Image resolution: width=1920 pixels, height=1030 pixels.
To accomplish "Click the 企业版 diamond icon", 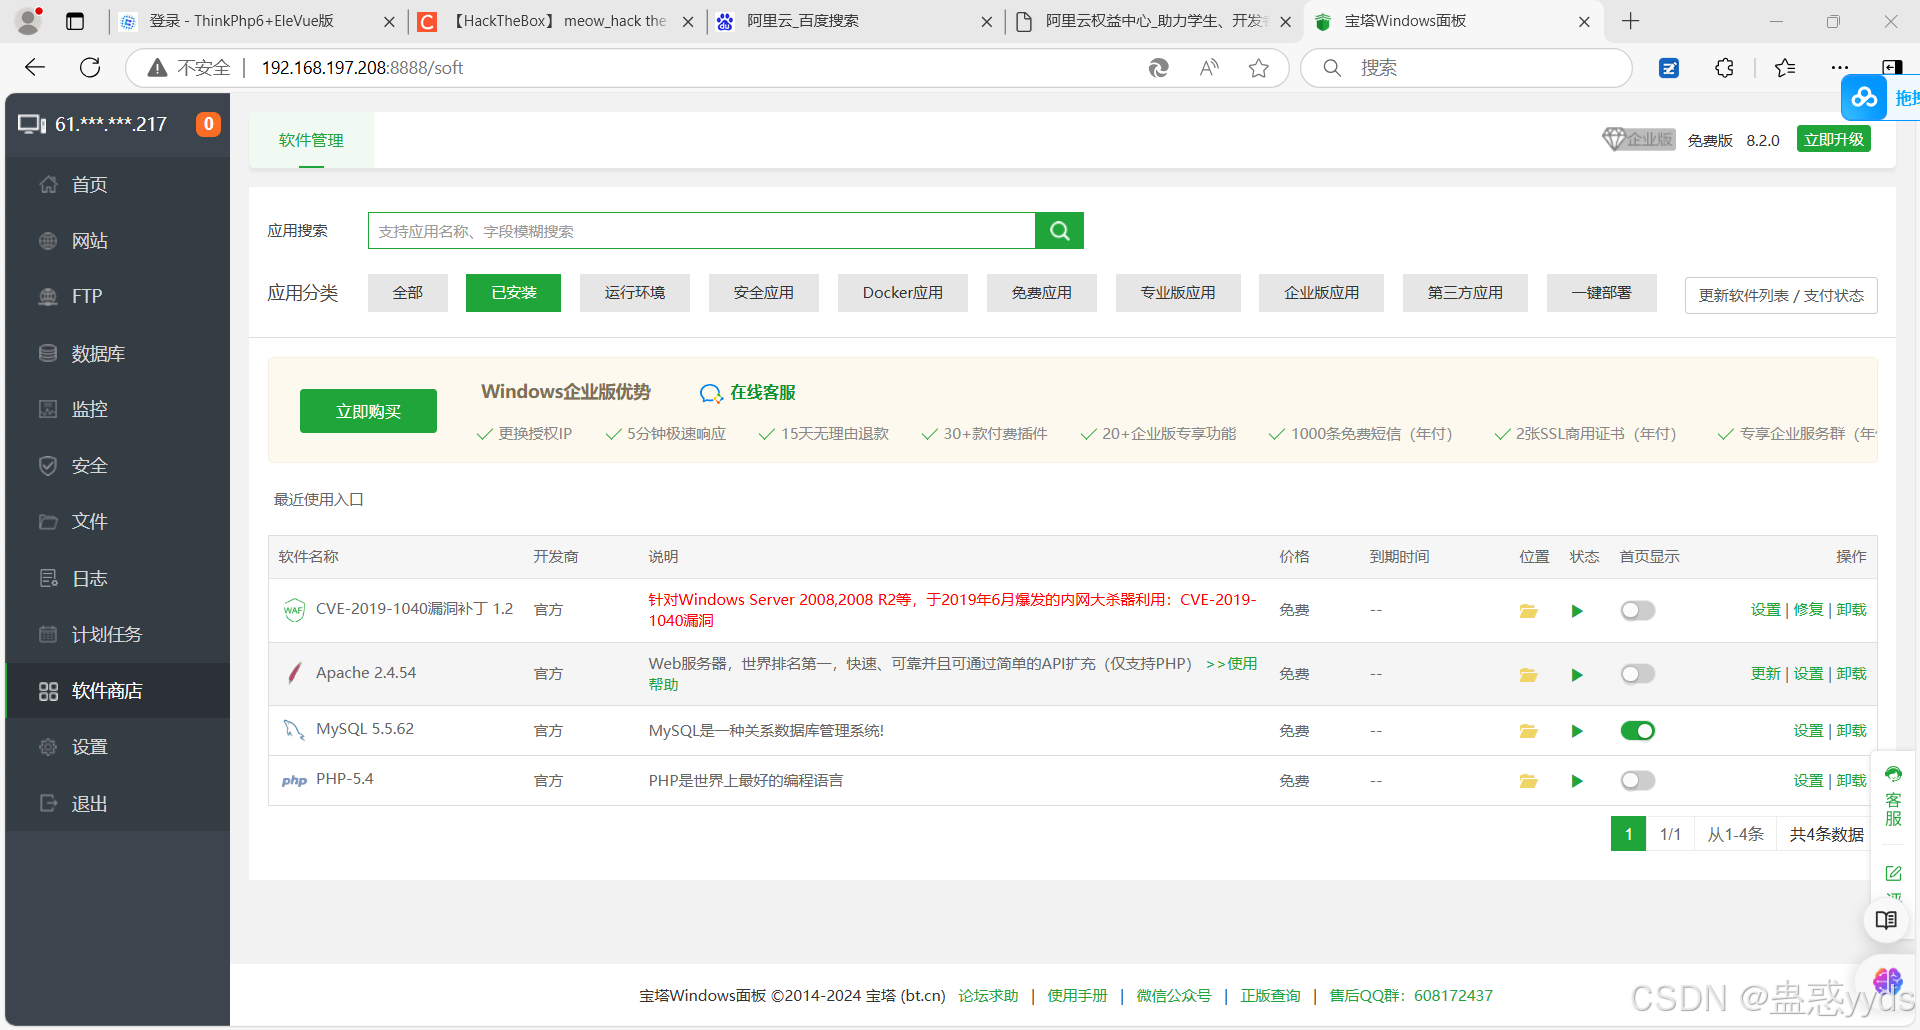I will 1638,139.
